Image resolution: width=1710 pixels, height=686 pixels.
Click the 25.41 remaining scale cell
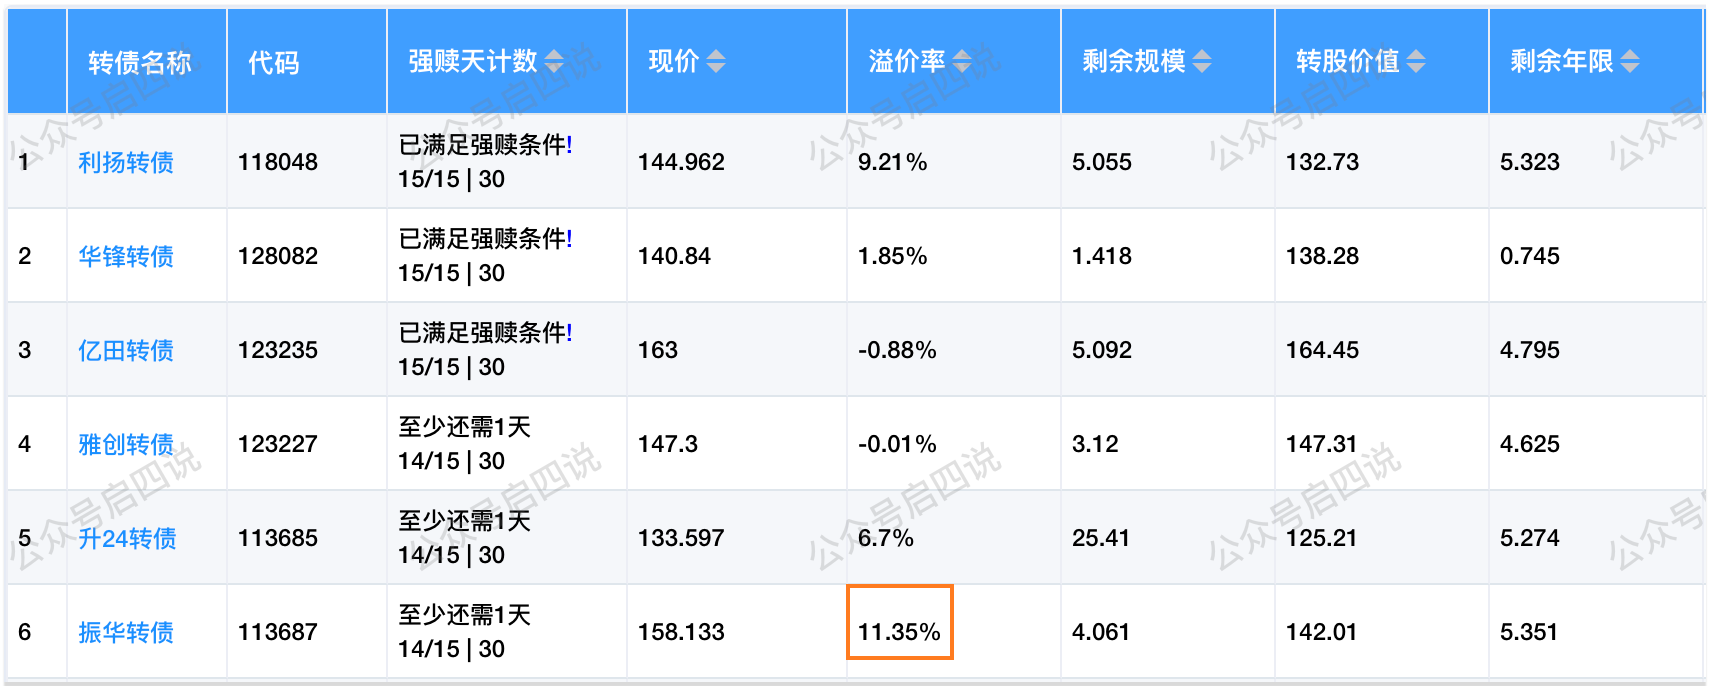[x=1101, y=538]
